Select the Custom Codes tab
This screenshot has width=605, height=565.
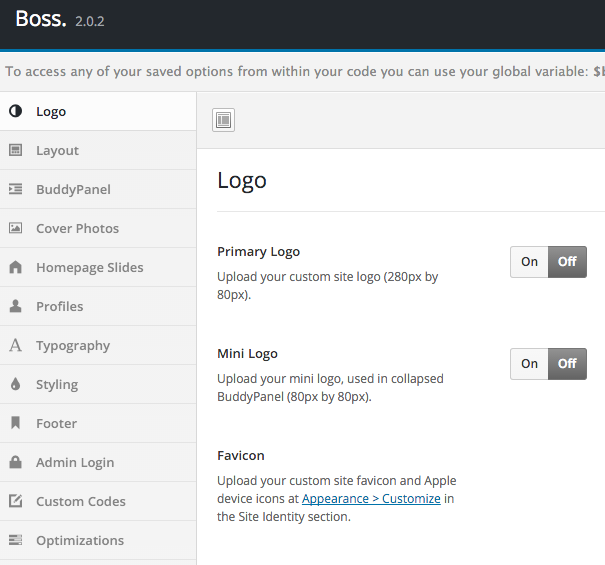(x=98, y=501)
